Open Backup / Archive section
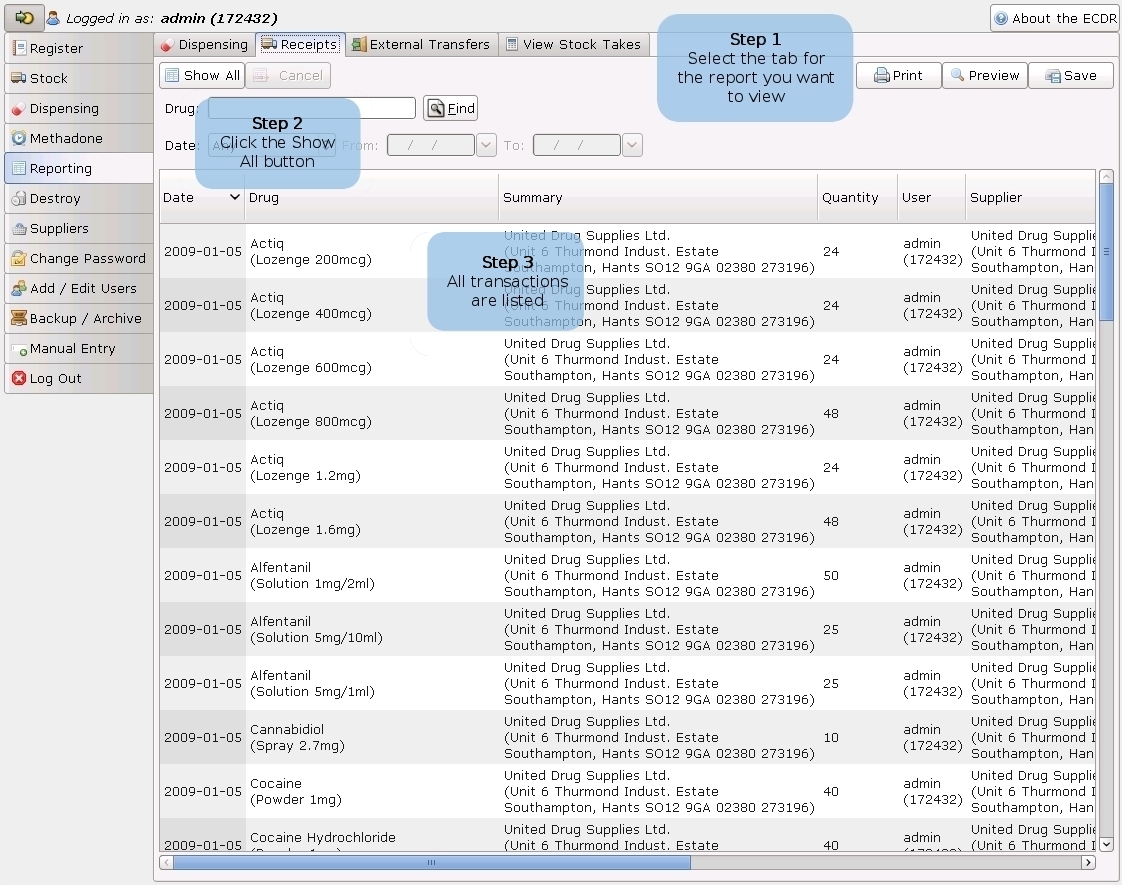The width and height of the screenshot is (1122, 885). [78, 318]
